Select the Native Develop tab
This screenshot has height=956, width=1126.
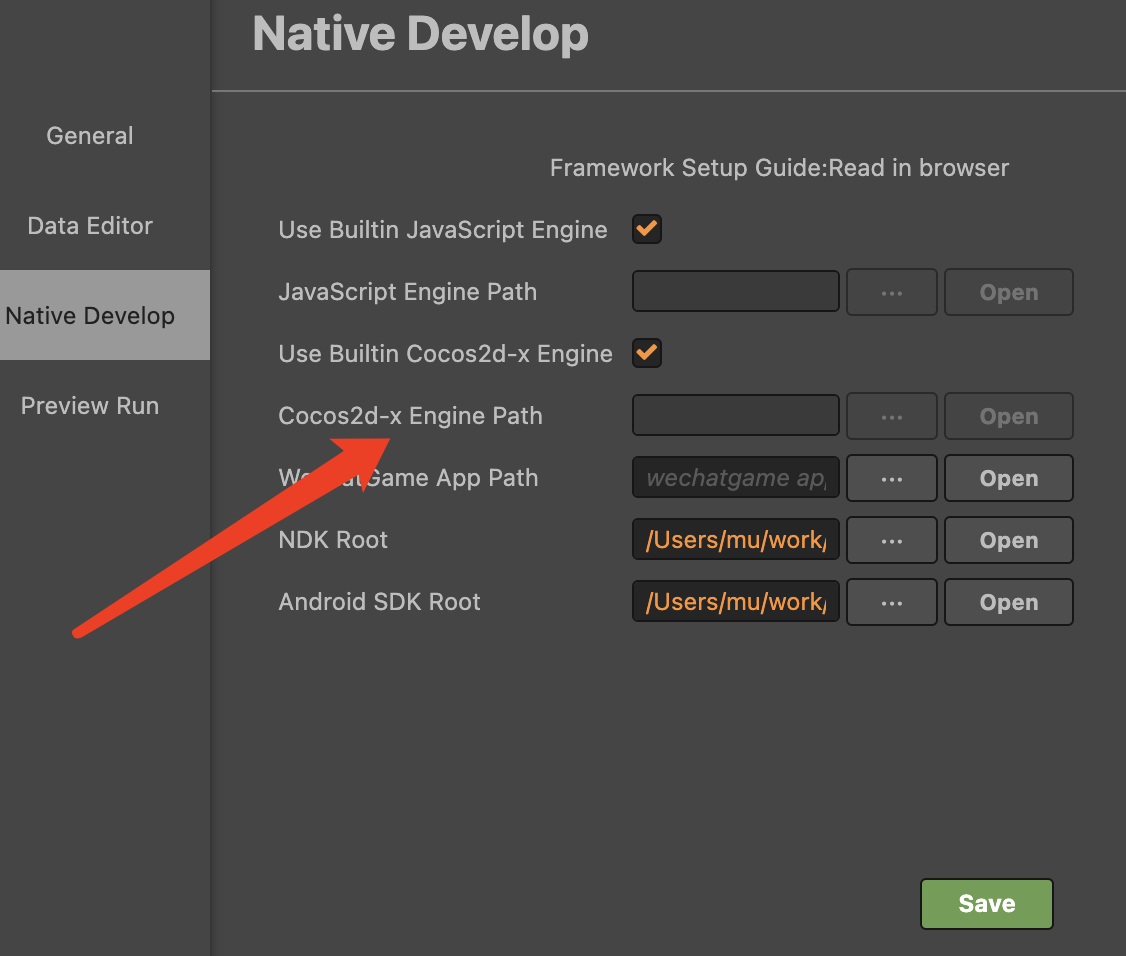pyautogui.click(x=90, y=316)
